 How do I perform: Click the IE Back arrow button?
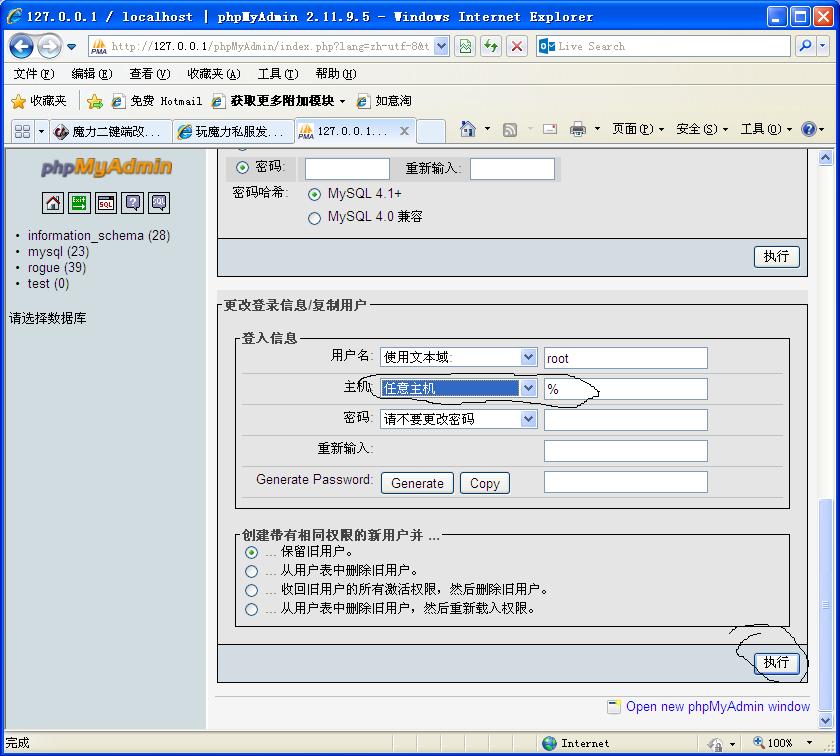tap(22, 46)
